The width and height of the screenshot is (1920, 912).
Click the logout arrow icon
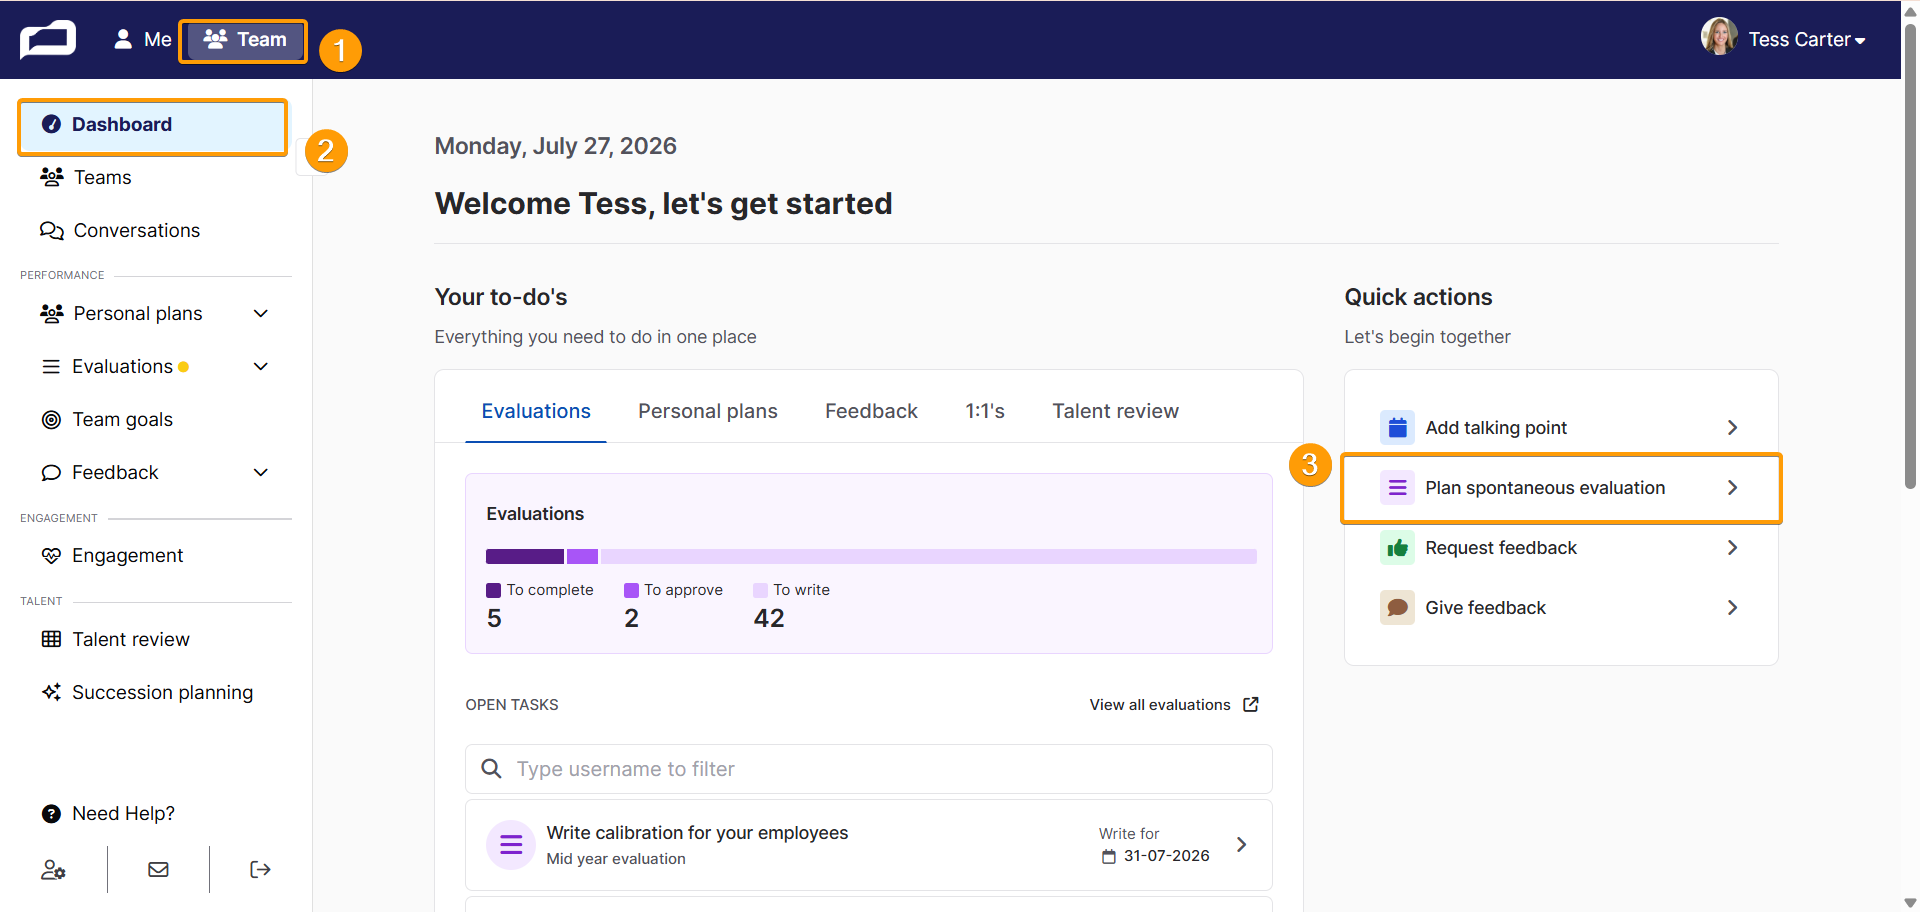[260, 870]
